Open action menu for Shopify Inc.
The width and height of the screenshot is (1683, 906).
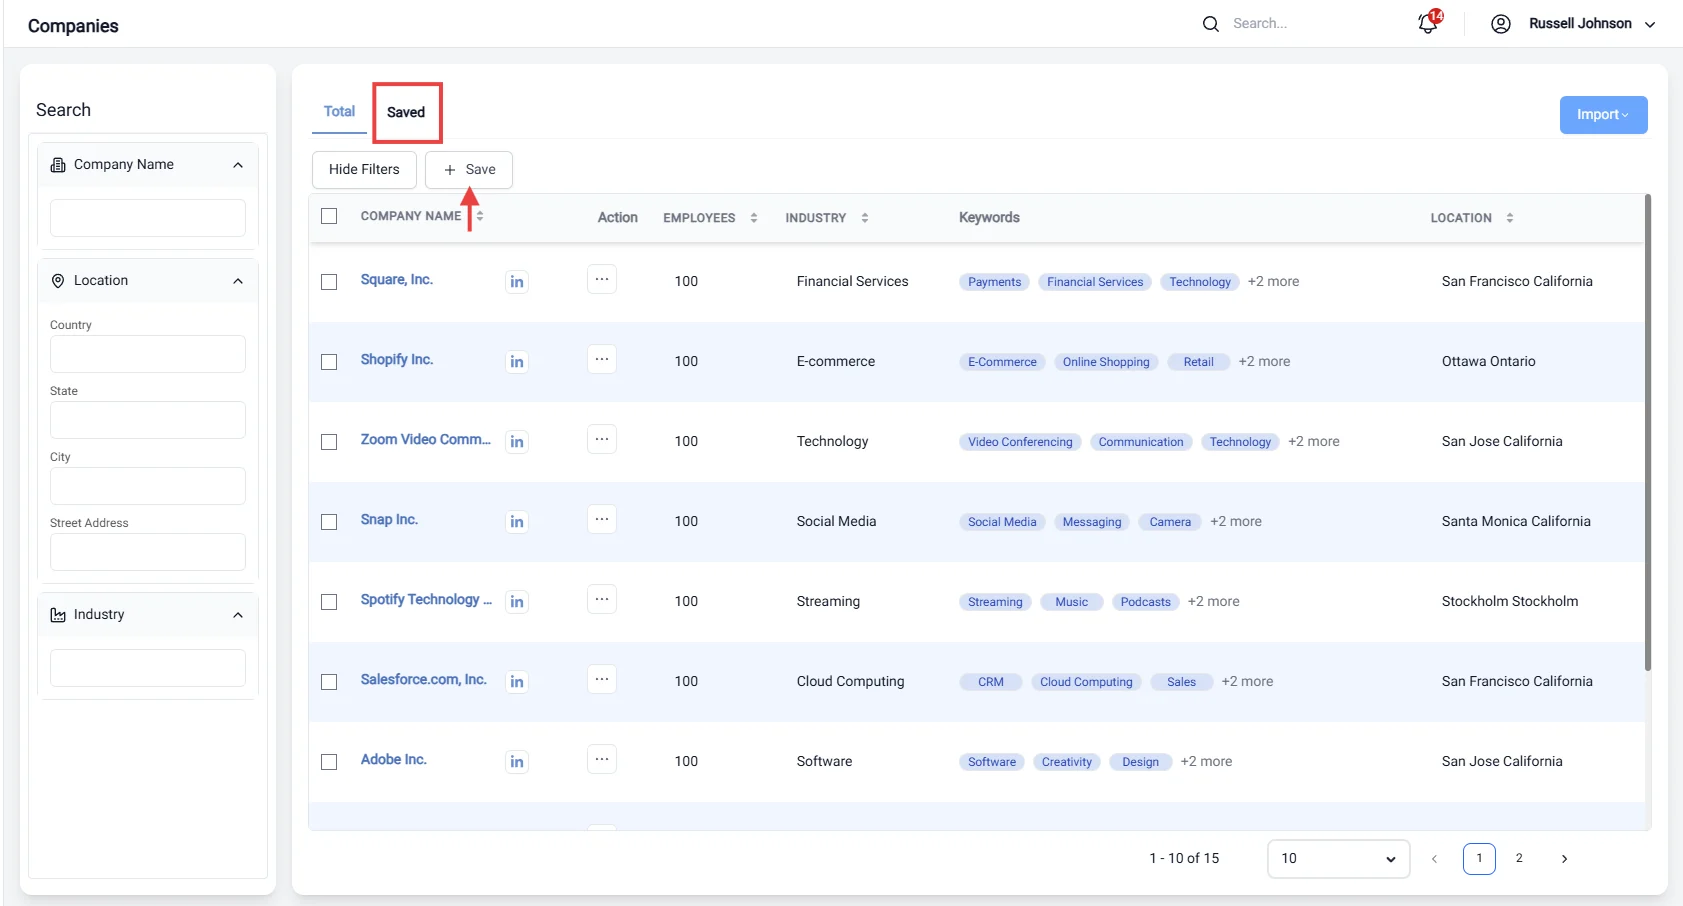click(602, 360)
